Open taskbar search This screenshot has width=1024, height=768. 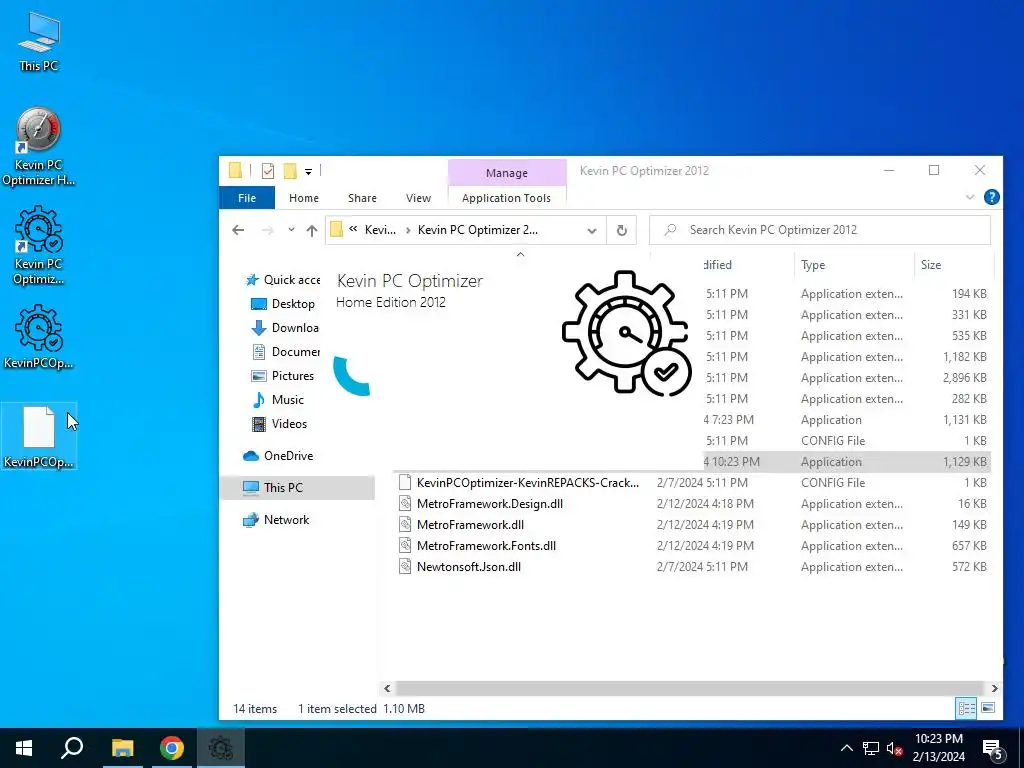tap(72, 748)
